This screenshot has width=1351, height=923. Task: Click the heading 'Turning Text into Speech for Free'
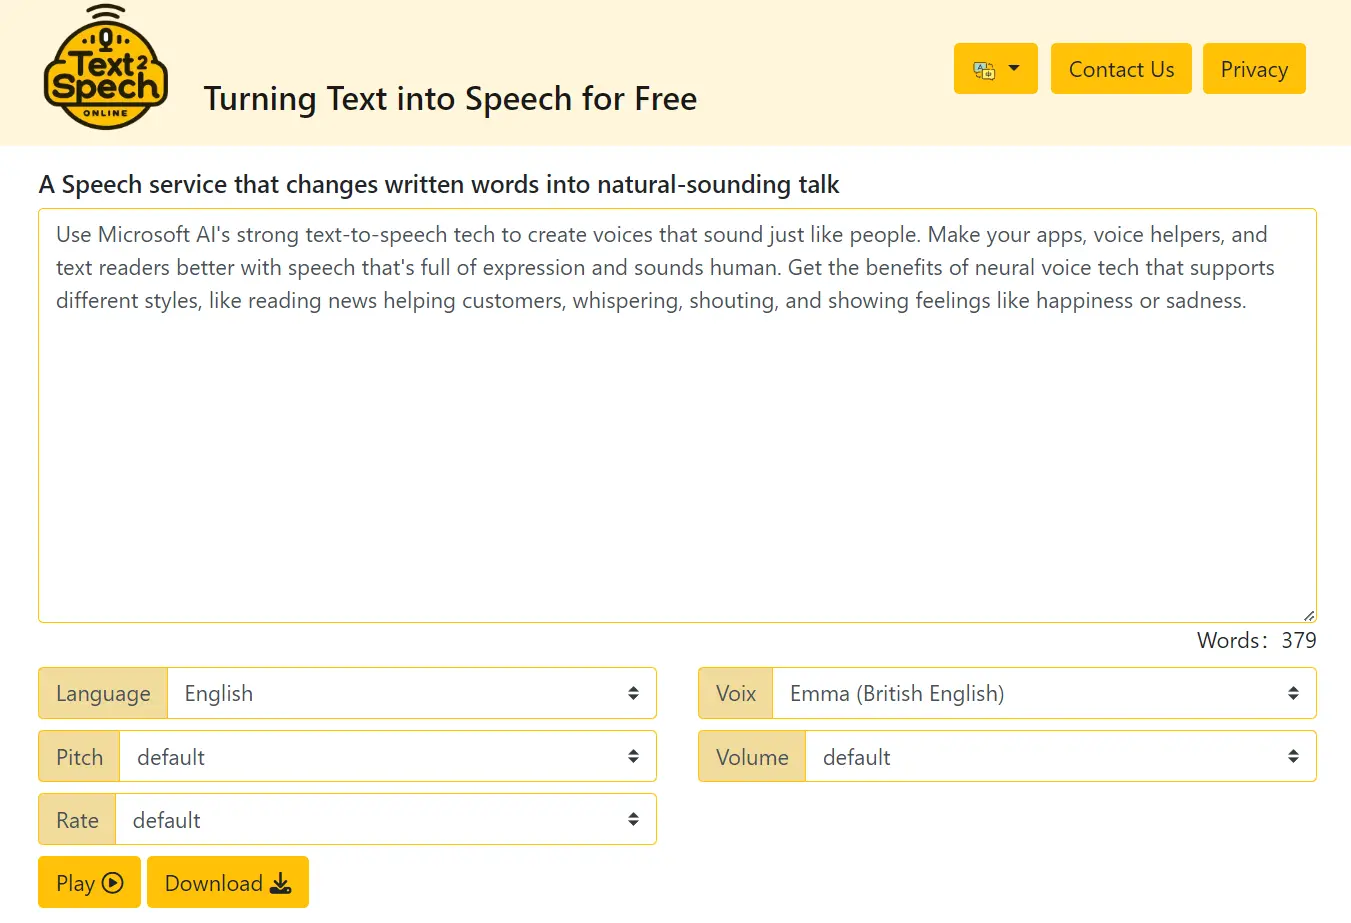pyautogui.click(x=449, y=98)
